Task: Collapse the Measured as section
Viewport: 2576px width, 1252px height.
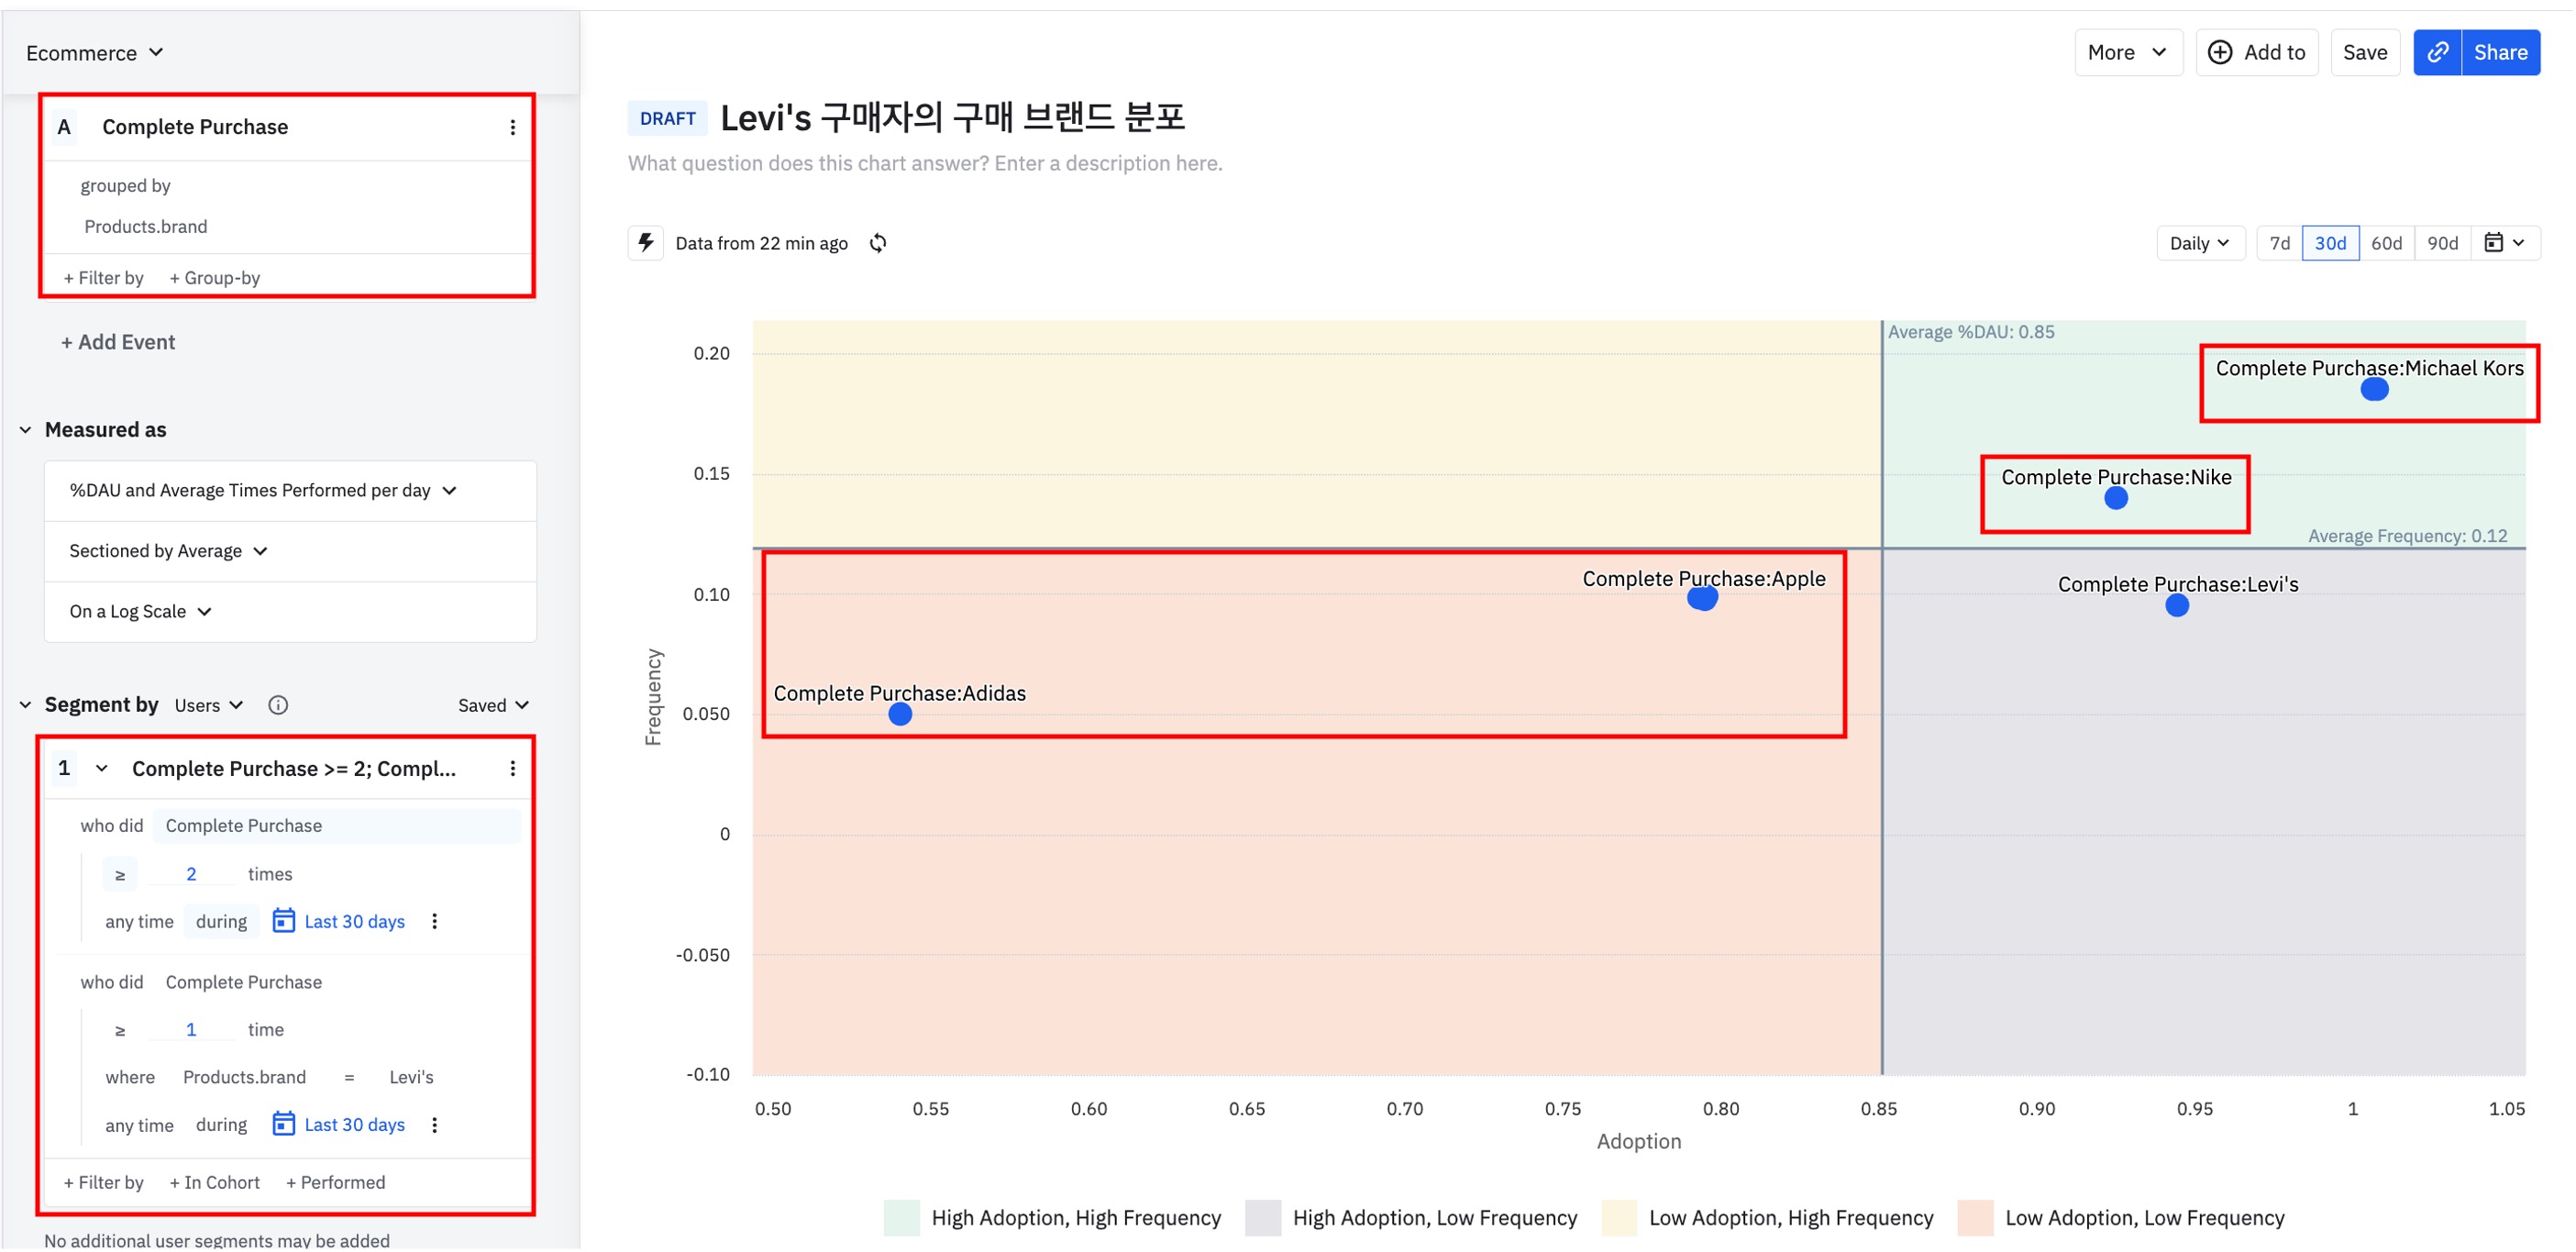Action: coord(26,430)
